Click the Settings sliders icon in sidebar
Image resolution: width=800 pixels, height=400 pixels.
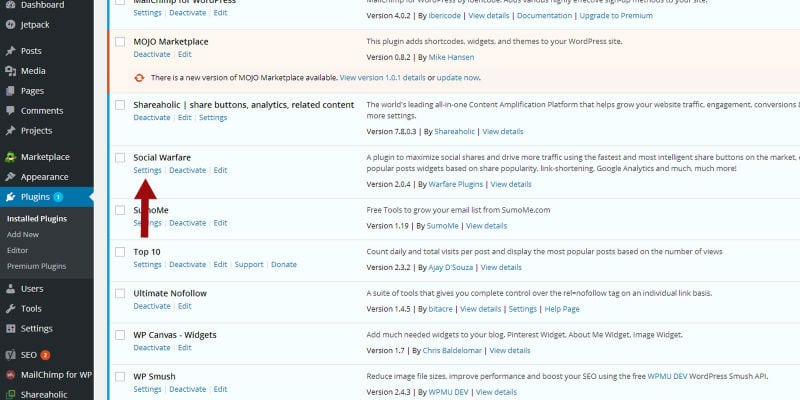(x=10, y=329)
